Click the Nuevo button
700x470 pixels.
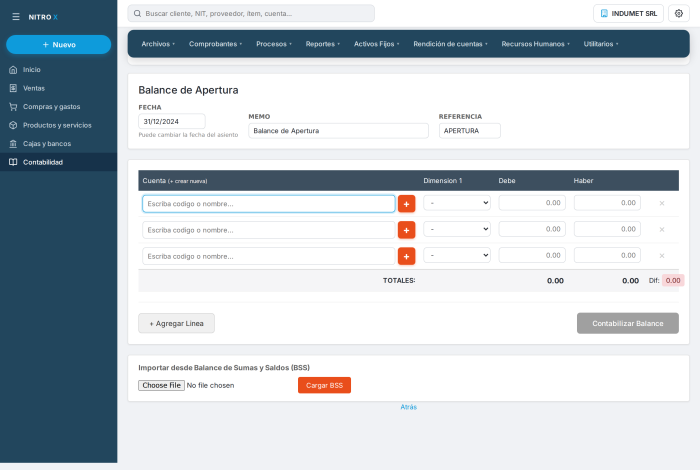tap(58, 45)
